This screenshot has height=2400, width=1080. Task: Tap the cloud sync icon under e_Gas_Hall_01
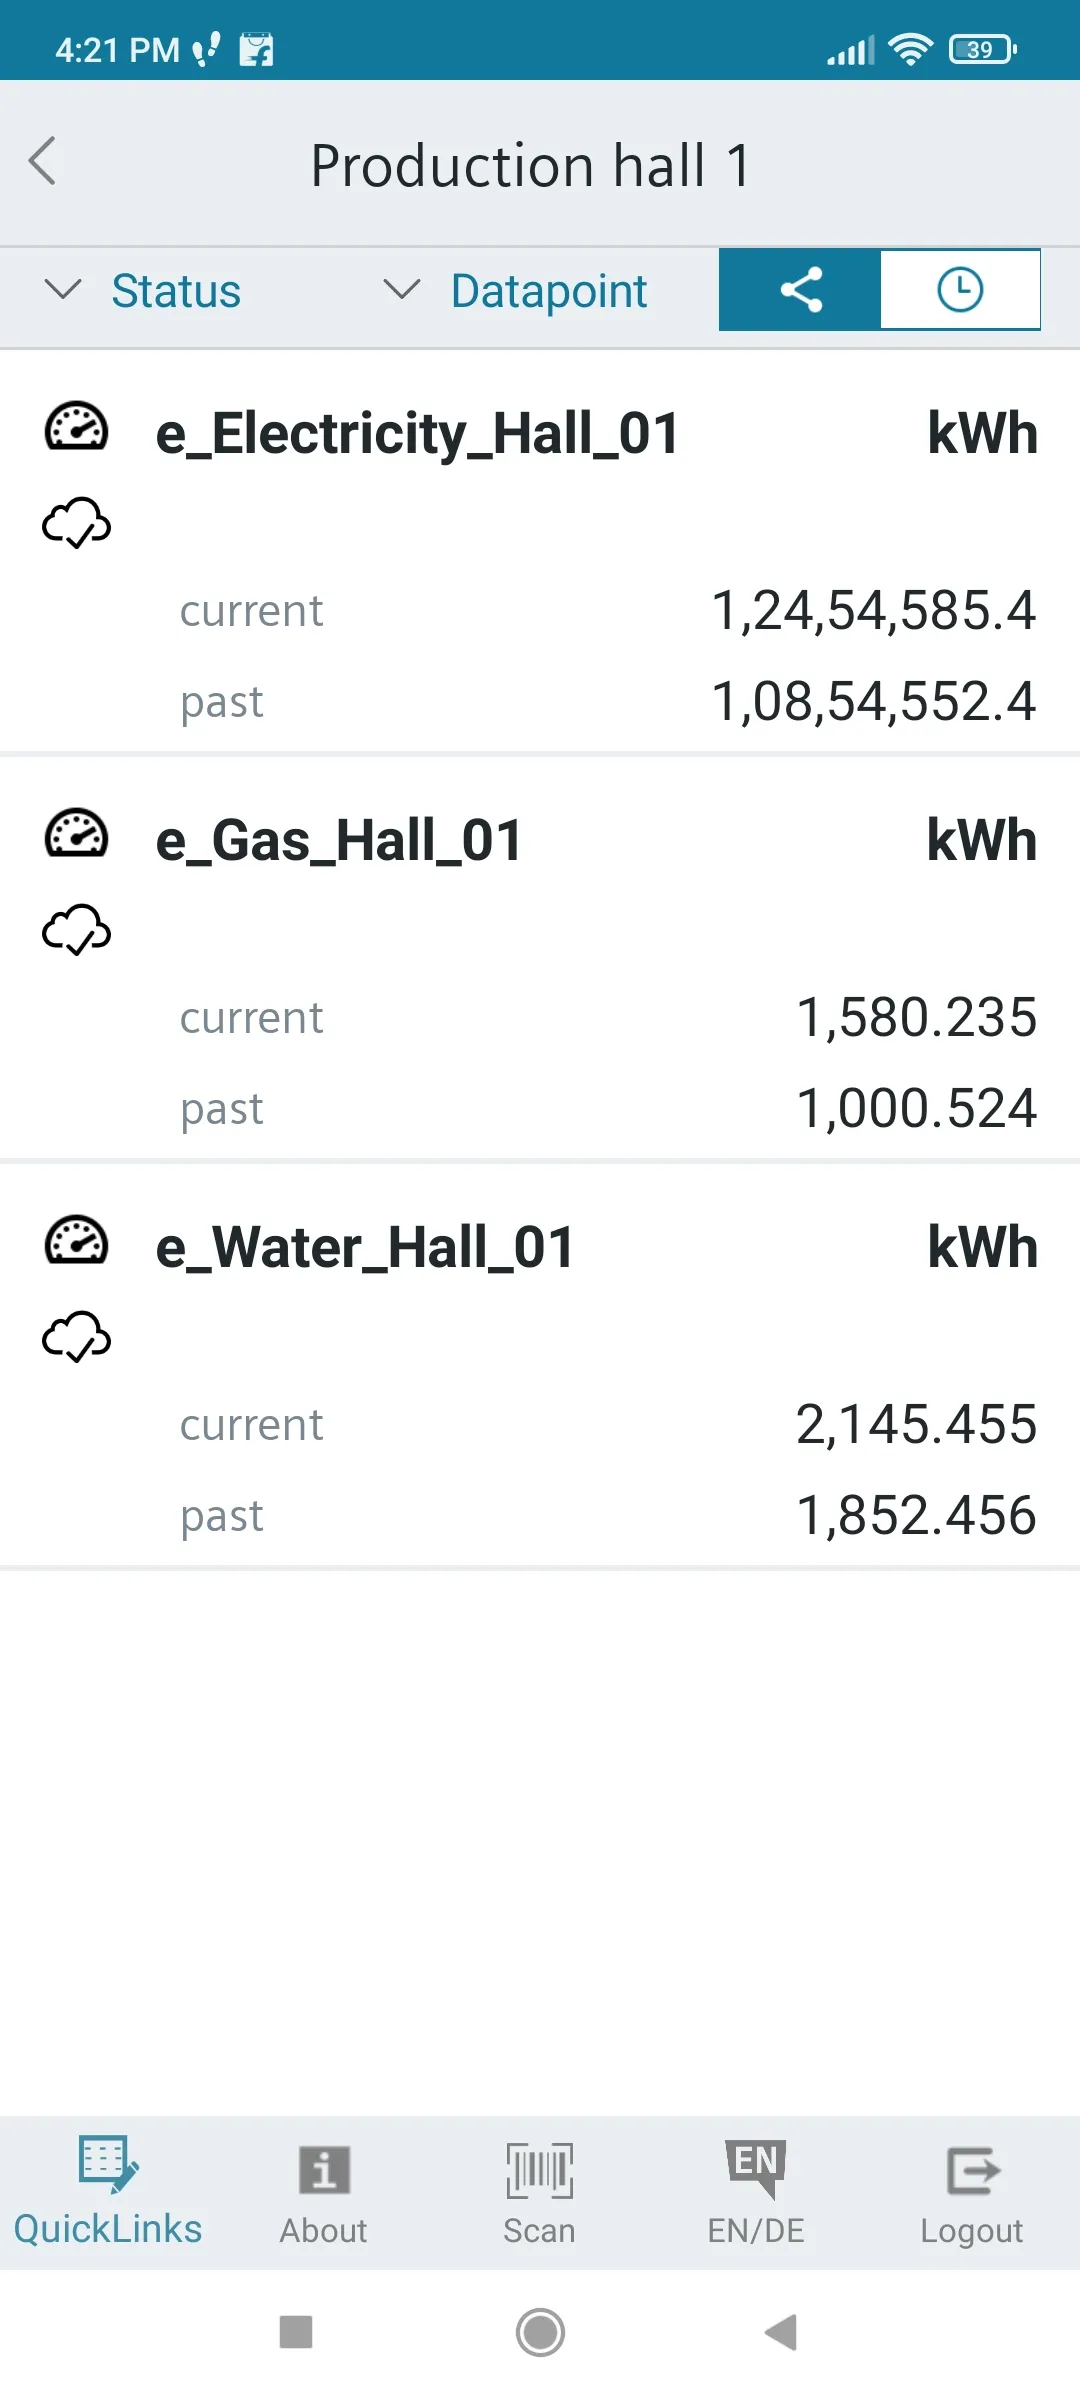tap(76, 929)
